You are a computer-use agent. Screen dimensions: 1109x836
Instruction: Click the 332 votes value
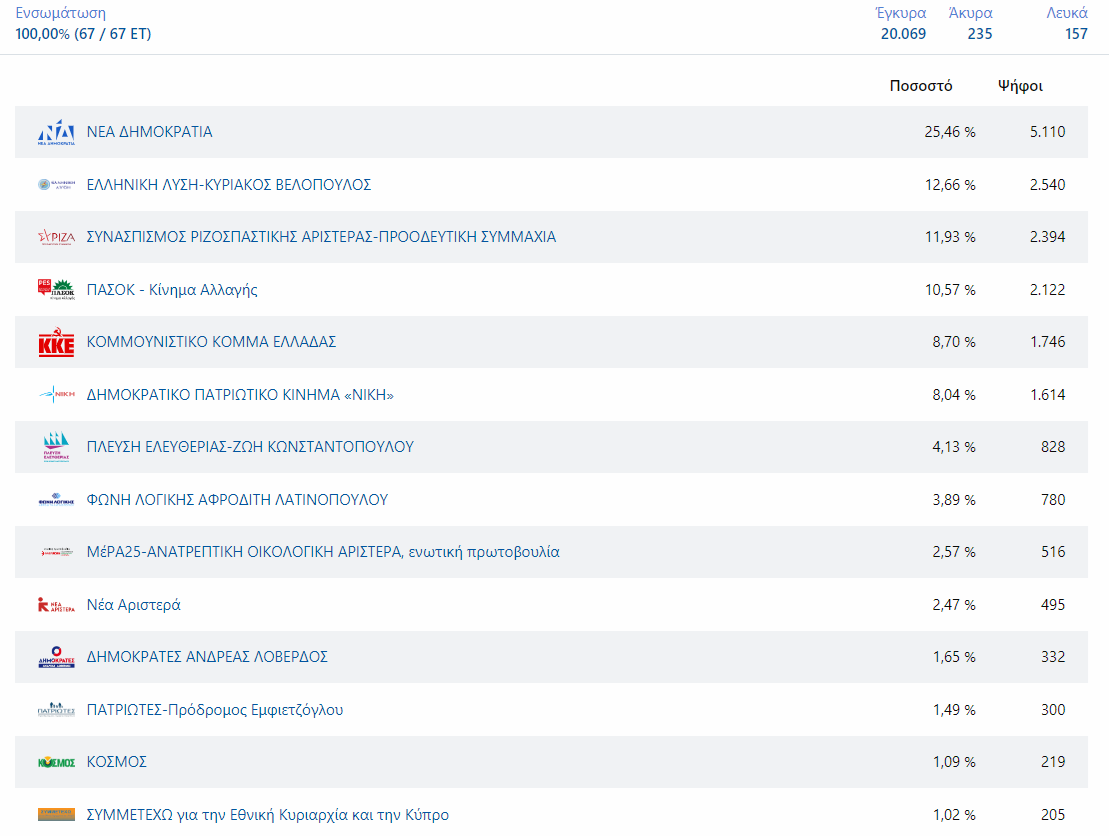(x=1053, y=657)
